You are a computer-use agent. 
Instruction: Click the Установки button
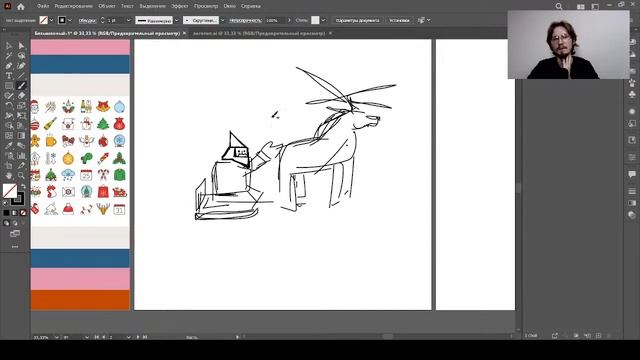pyautogui.click(x=399, y=20)
